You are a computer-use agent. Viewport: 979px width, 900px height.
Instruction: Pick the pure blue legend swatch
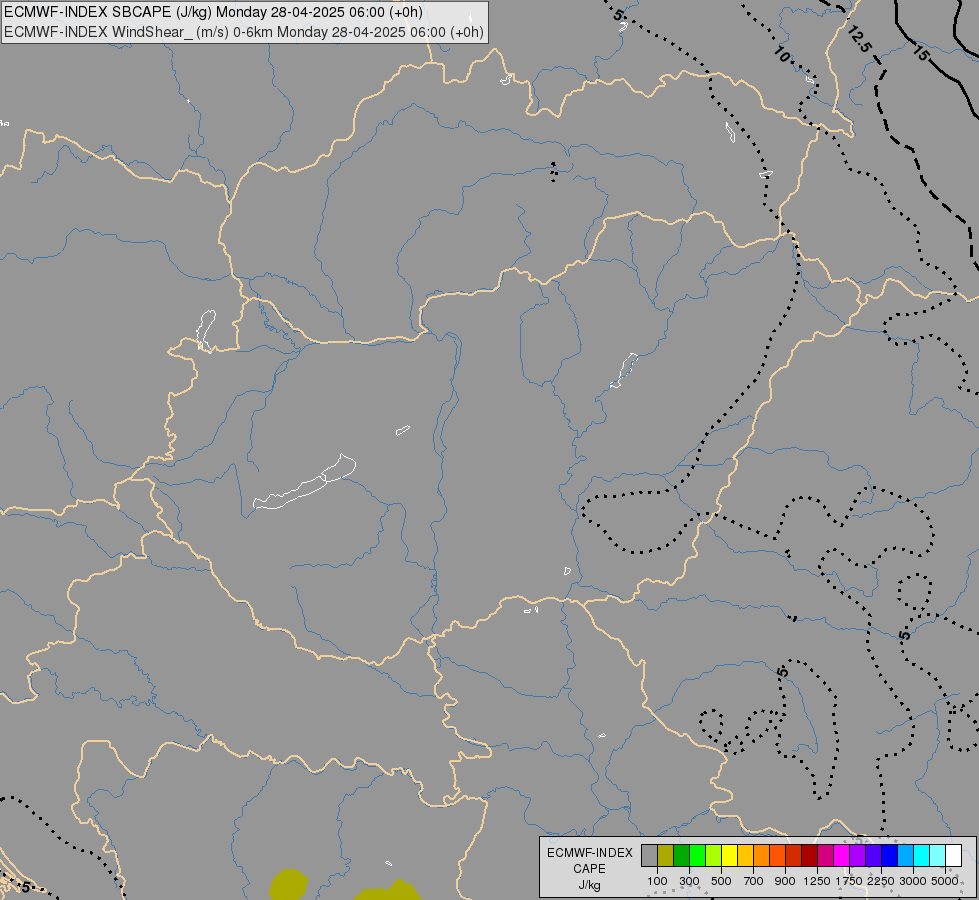coord(890,856)
